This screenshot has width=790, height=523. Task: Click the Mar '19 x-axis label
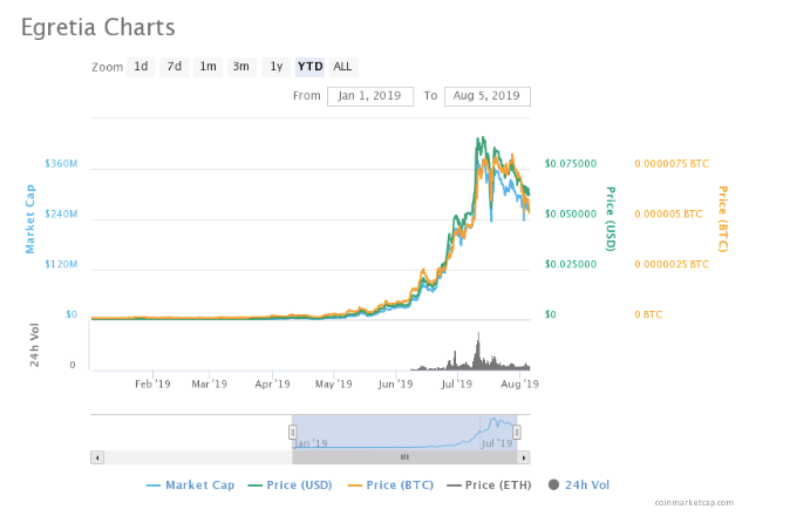pyautogui.click(x=209, y=384)
